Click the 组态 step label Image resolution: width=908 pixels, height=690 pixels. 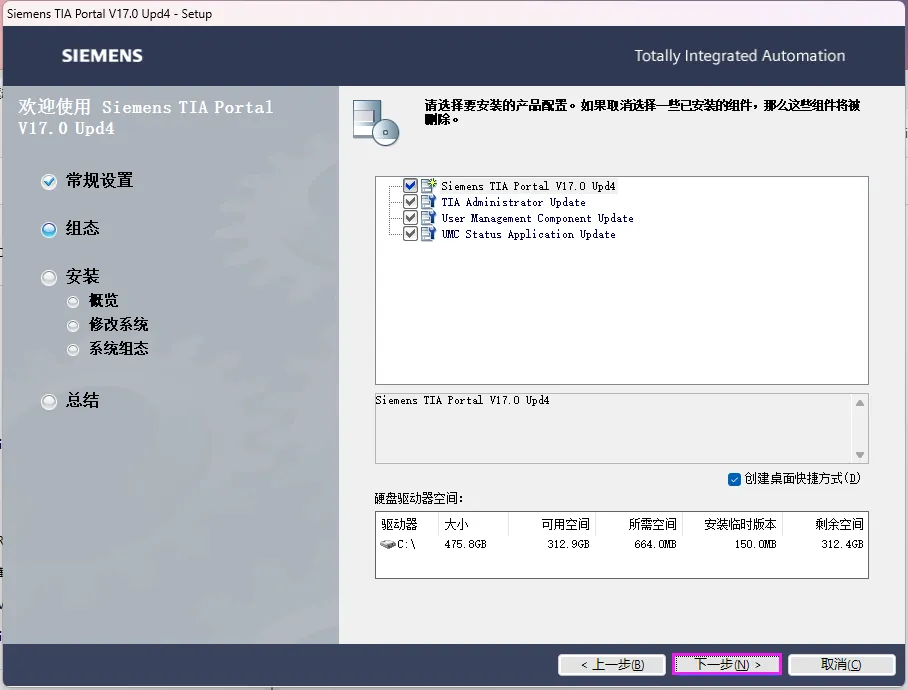tap(82, 229)
